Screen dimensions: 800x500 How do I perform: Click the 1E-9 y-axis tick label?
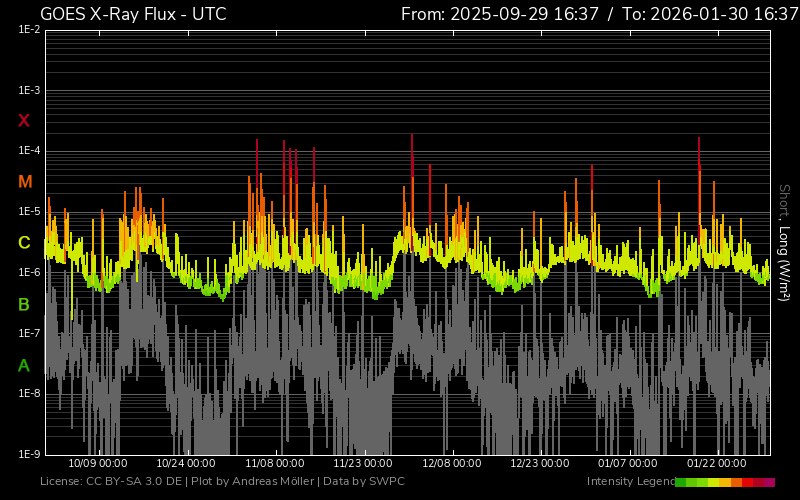pos(29,454)
